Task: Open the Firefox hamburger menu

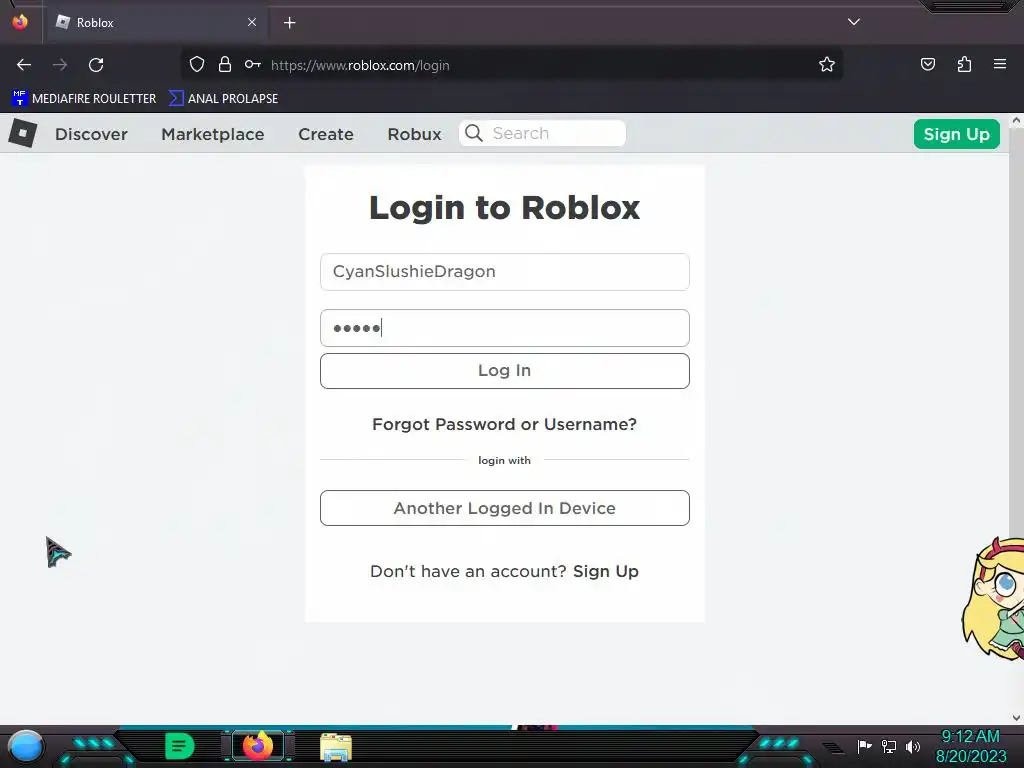Action: [1000, 64]
